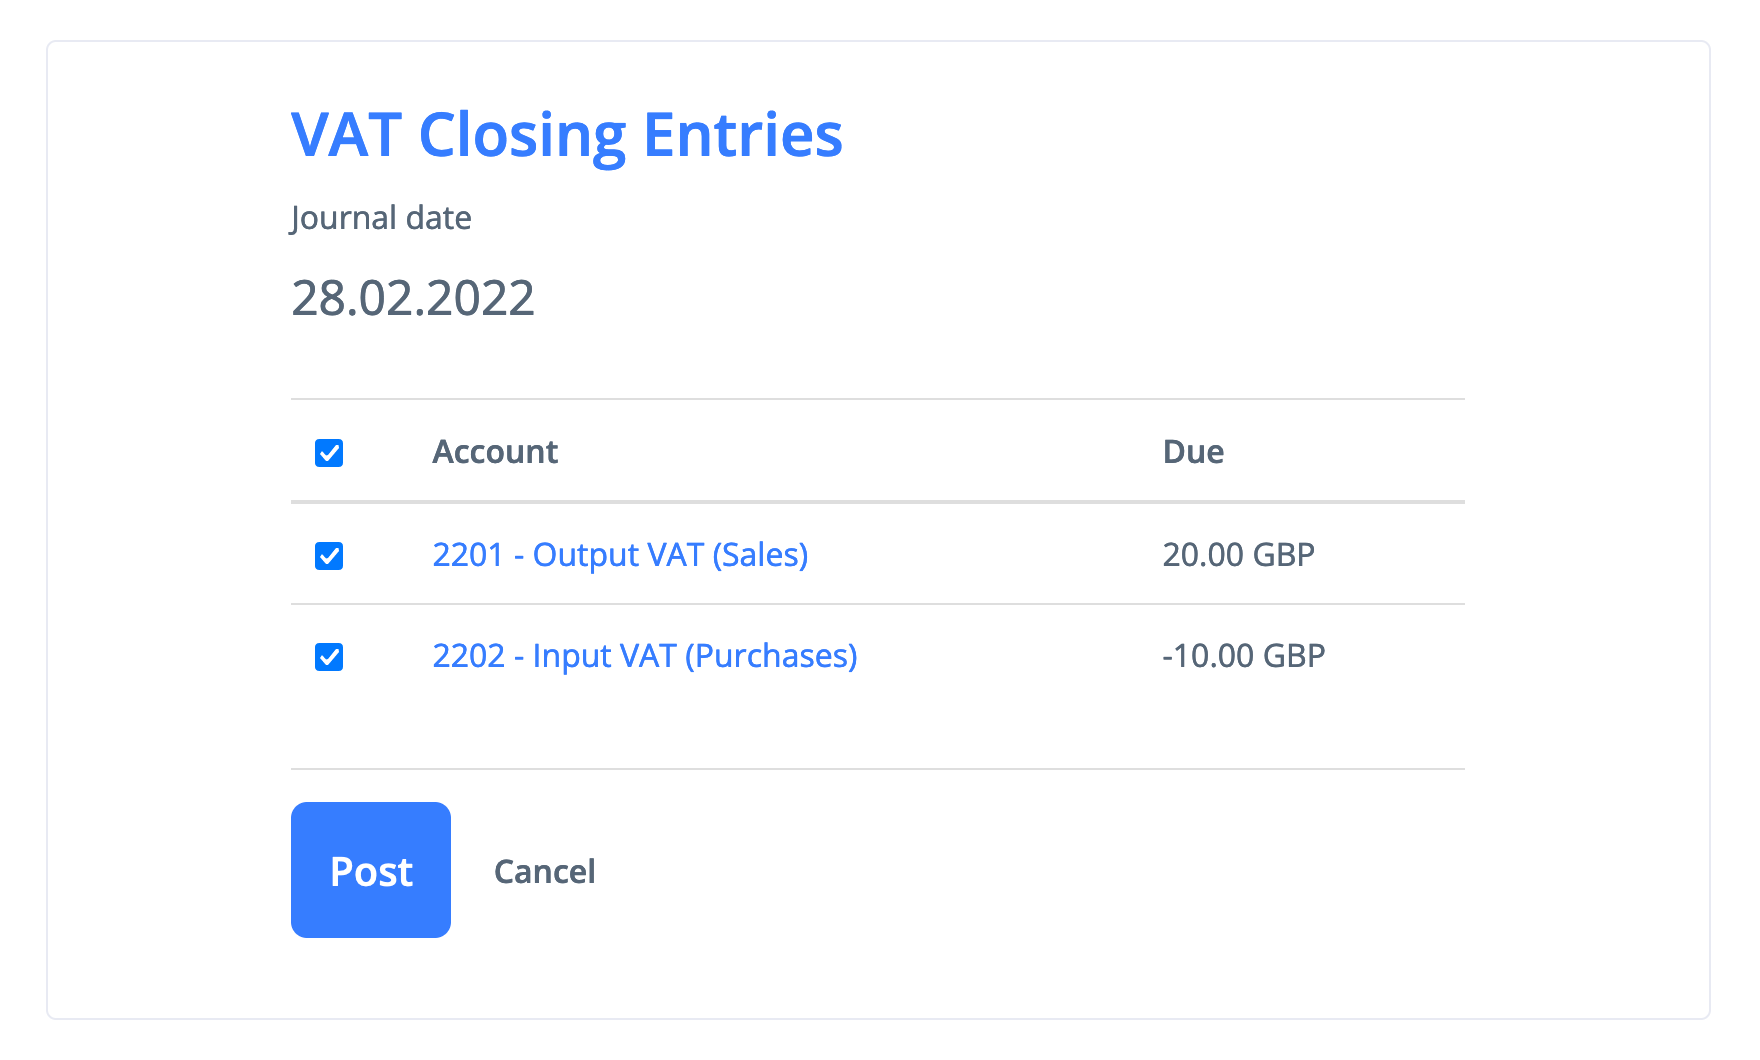
Task: Click the Due column header
Action: 1193,452
